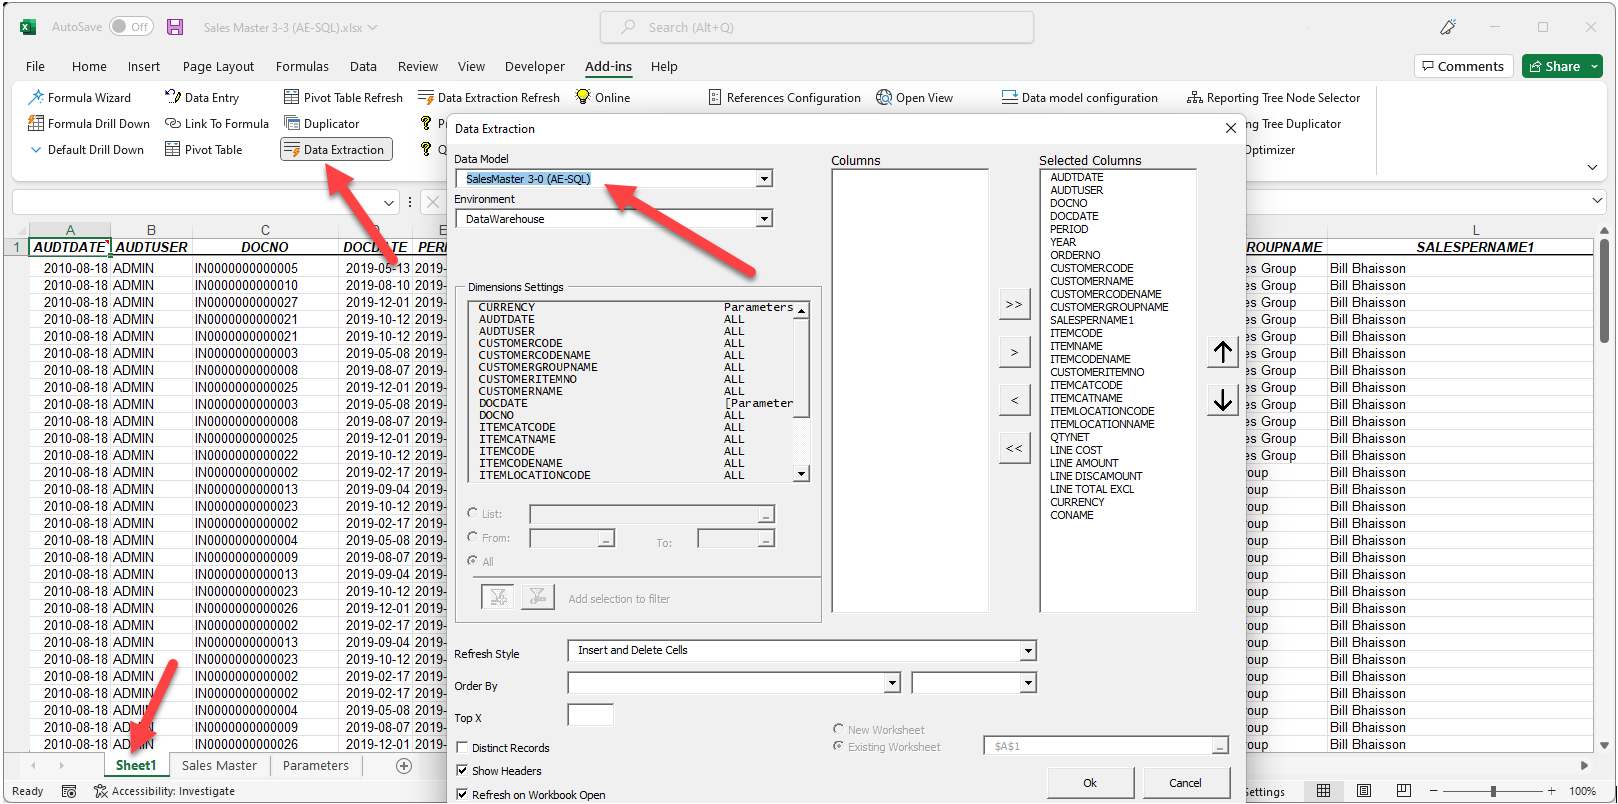
Task: Open the Environment dropdown list
Action: click(764, 219)
